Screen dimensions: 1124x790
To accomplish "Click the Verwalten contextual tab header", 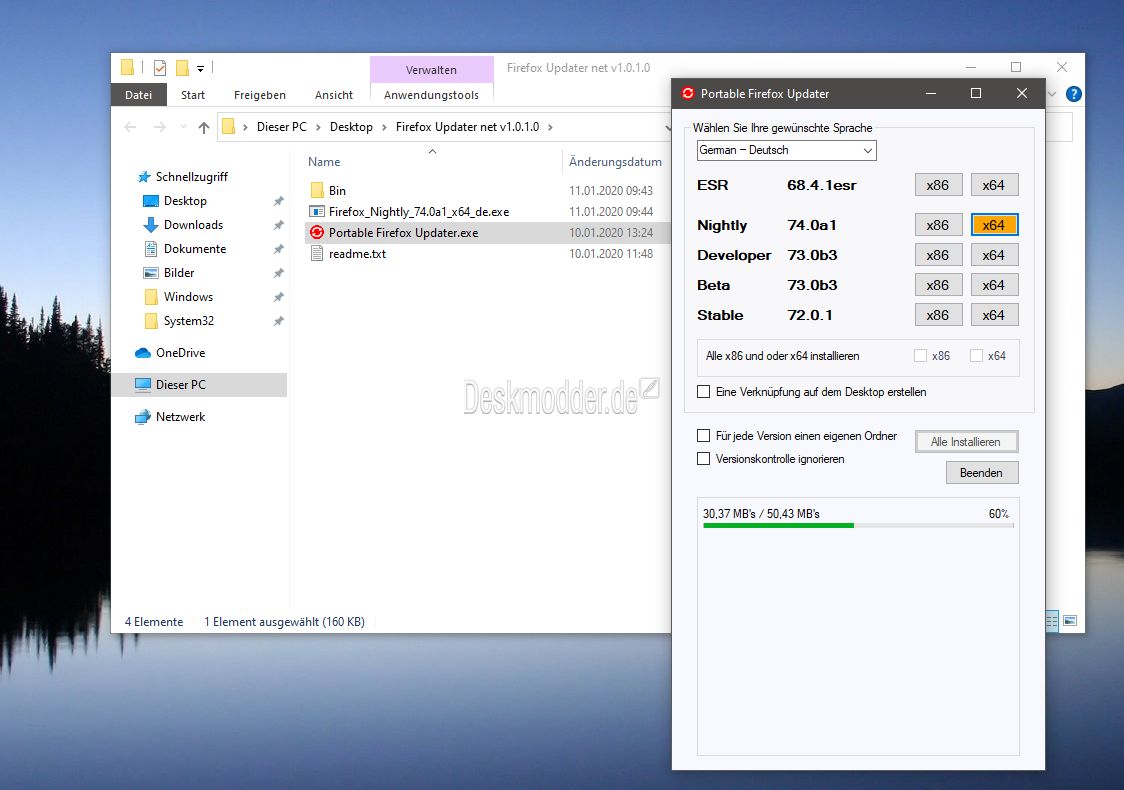I will (432, 70).
